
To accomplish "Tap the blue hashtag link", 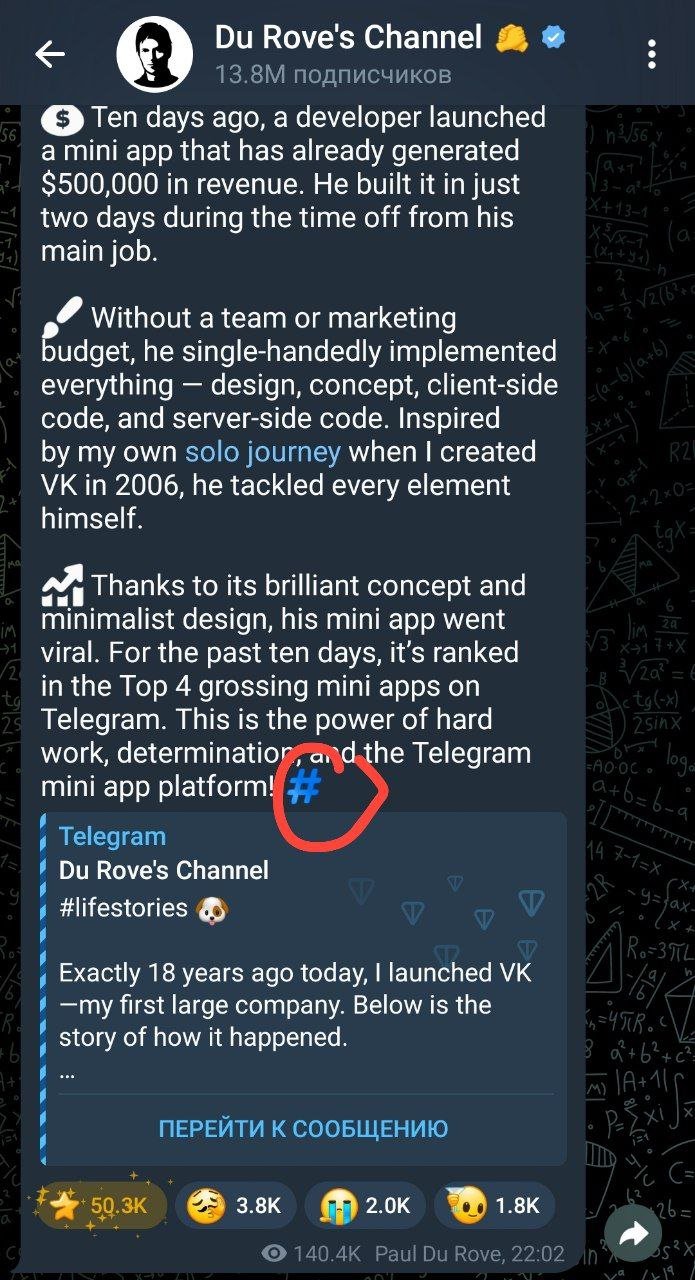I will click(x=303, y=788).
